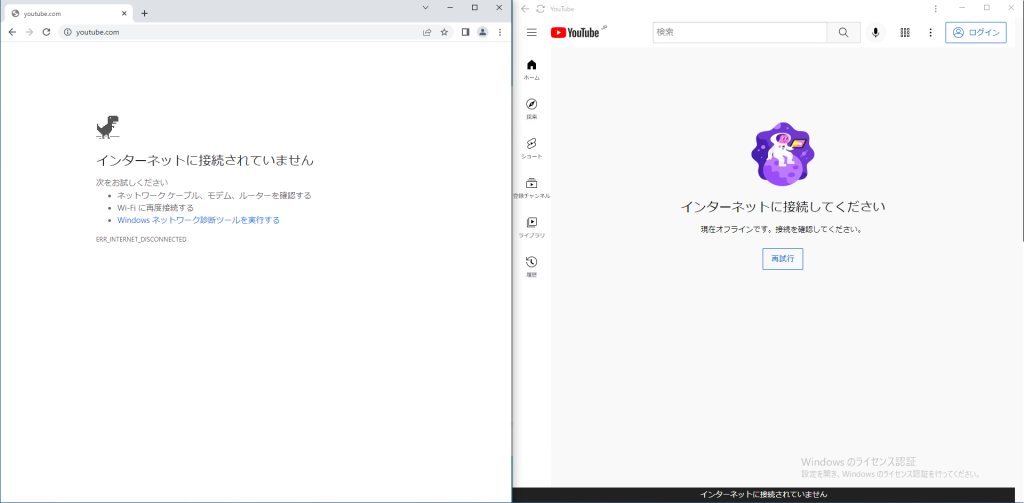Click the magnifying glass search button

pyautogui.click(x=843, y=32)
